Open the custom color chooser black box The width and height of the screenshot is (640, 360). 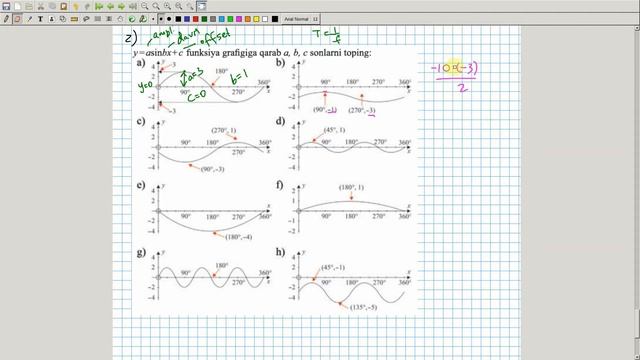coord(275,19)
